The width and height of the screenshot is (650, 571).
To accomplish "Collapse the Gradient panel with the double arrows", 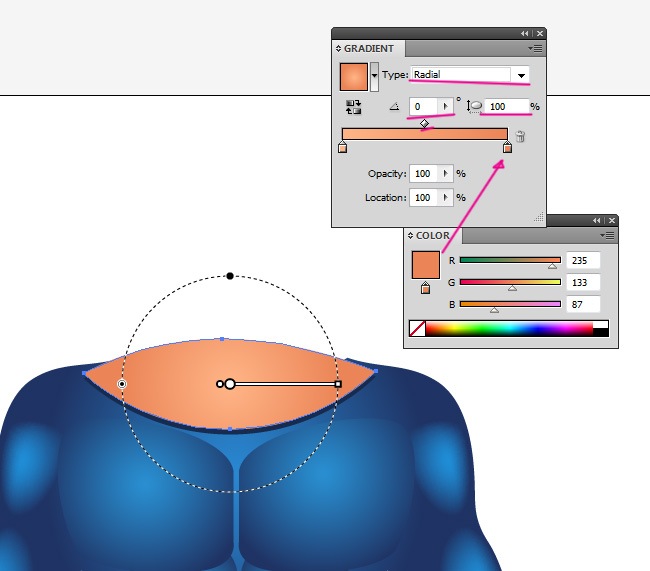I will [525, 34].
